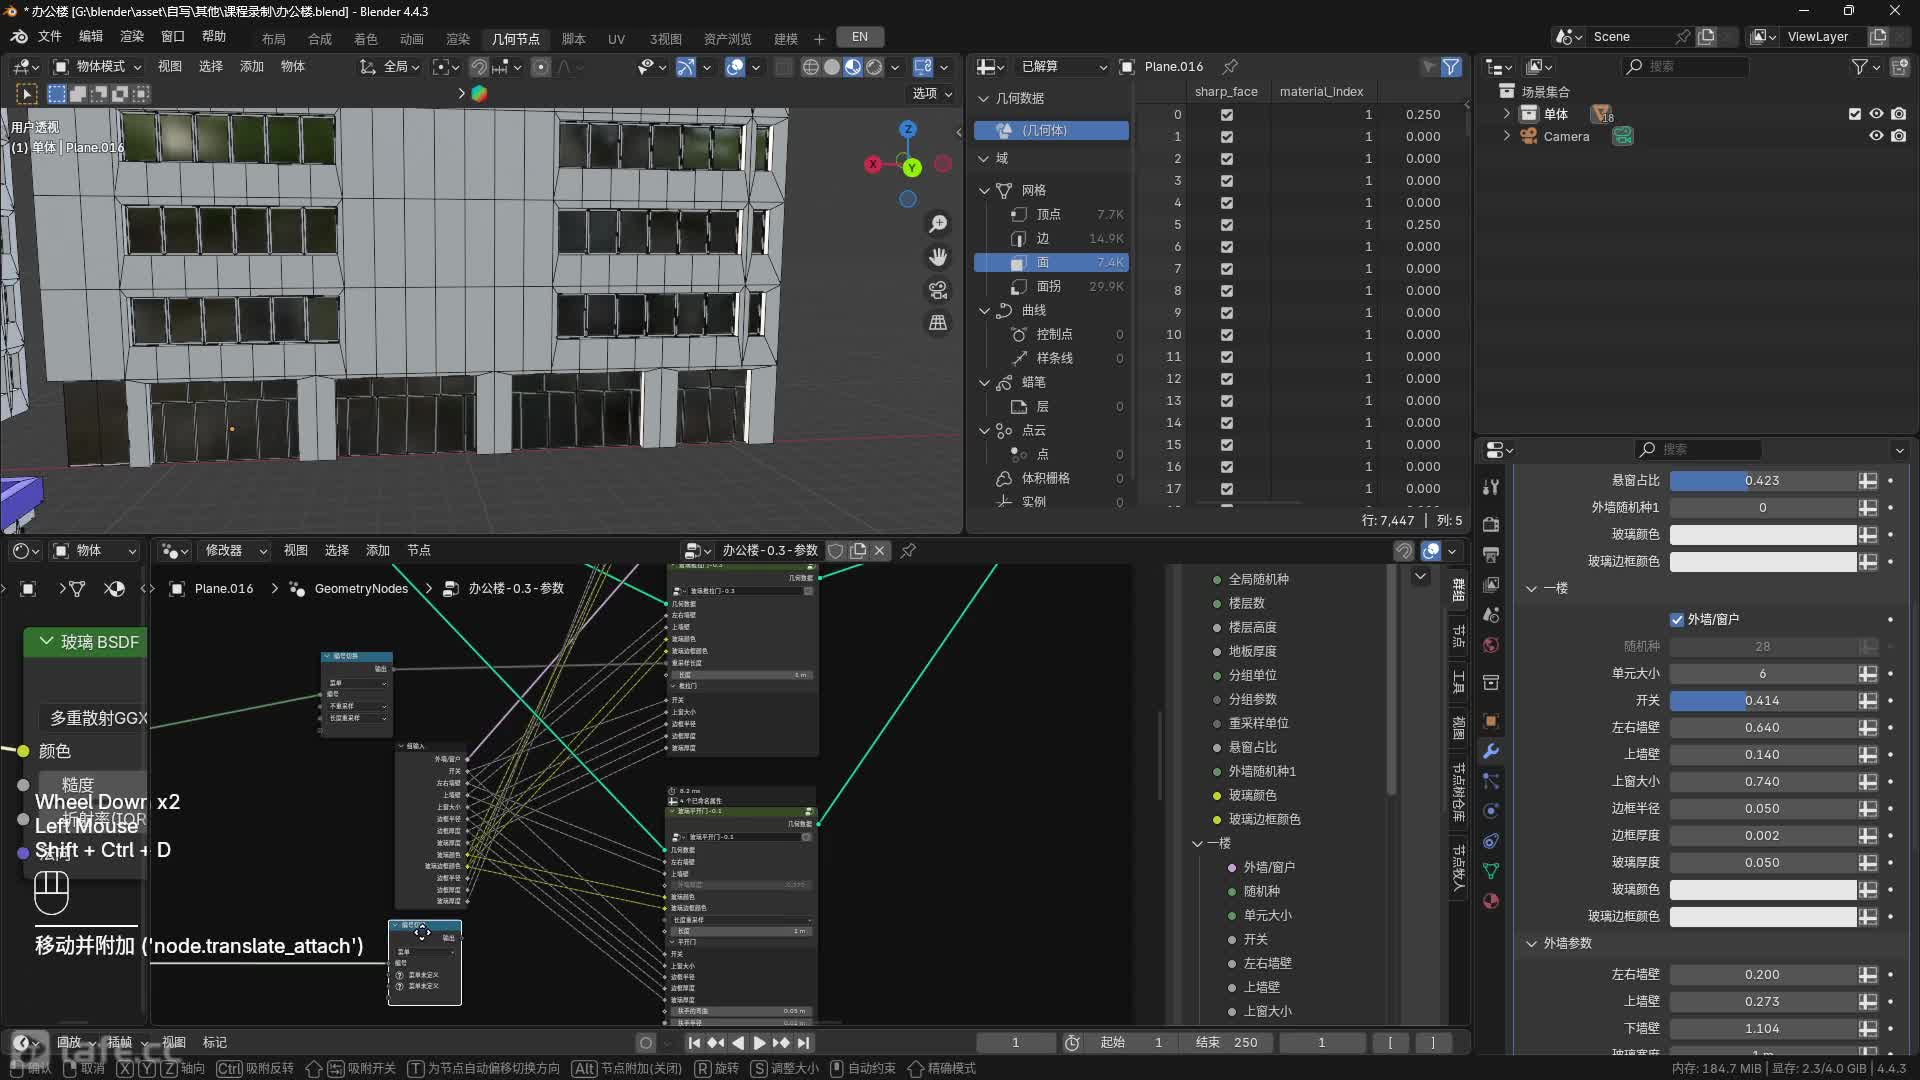Select rendered viewport shading mode
This screenshot has height=1080, width=1920.
tap(874, 67)
